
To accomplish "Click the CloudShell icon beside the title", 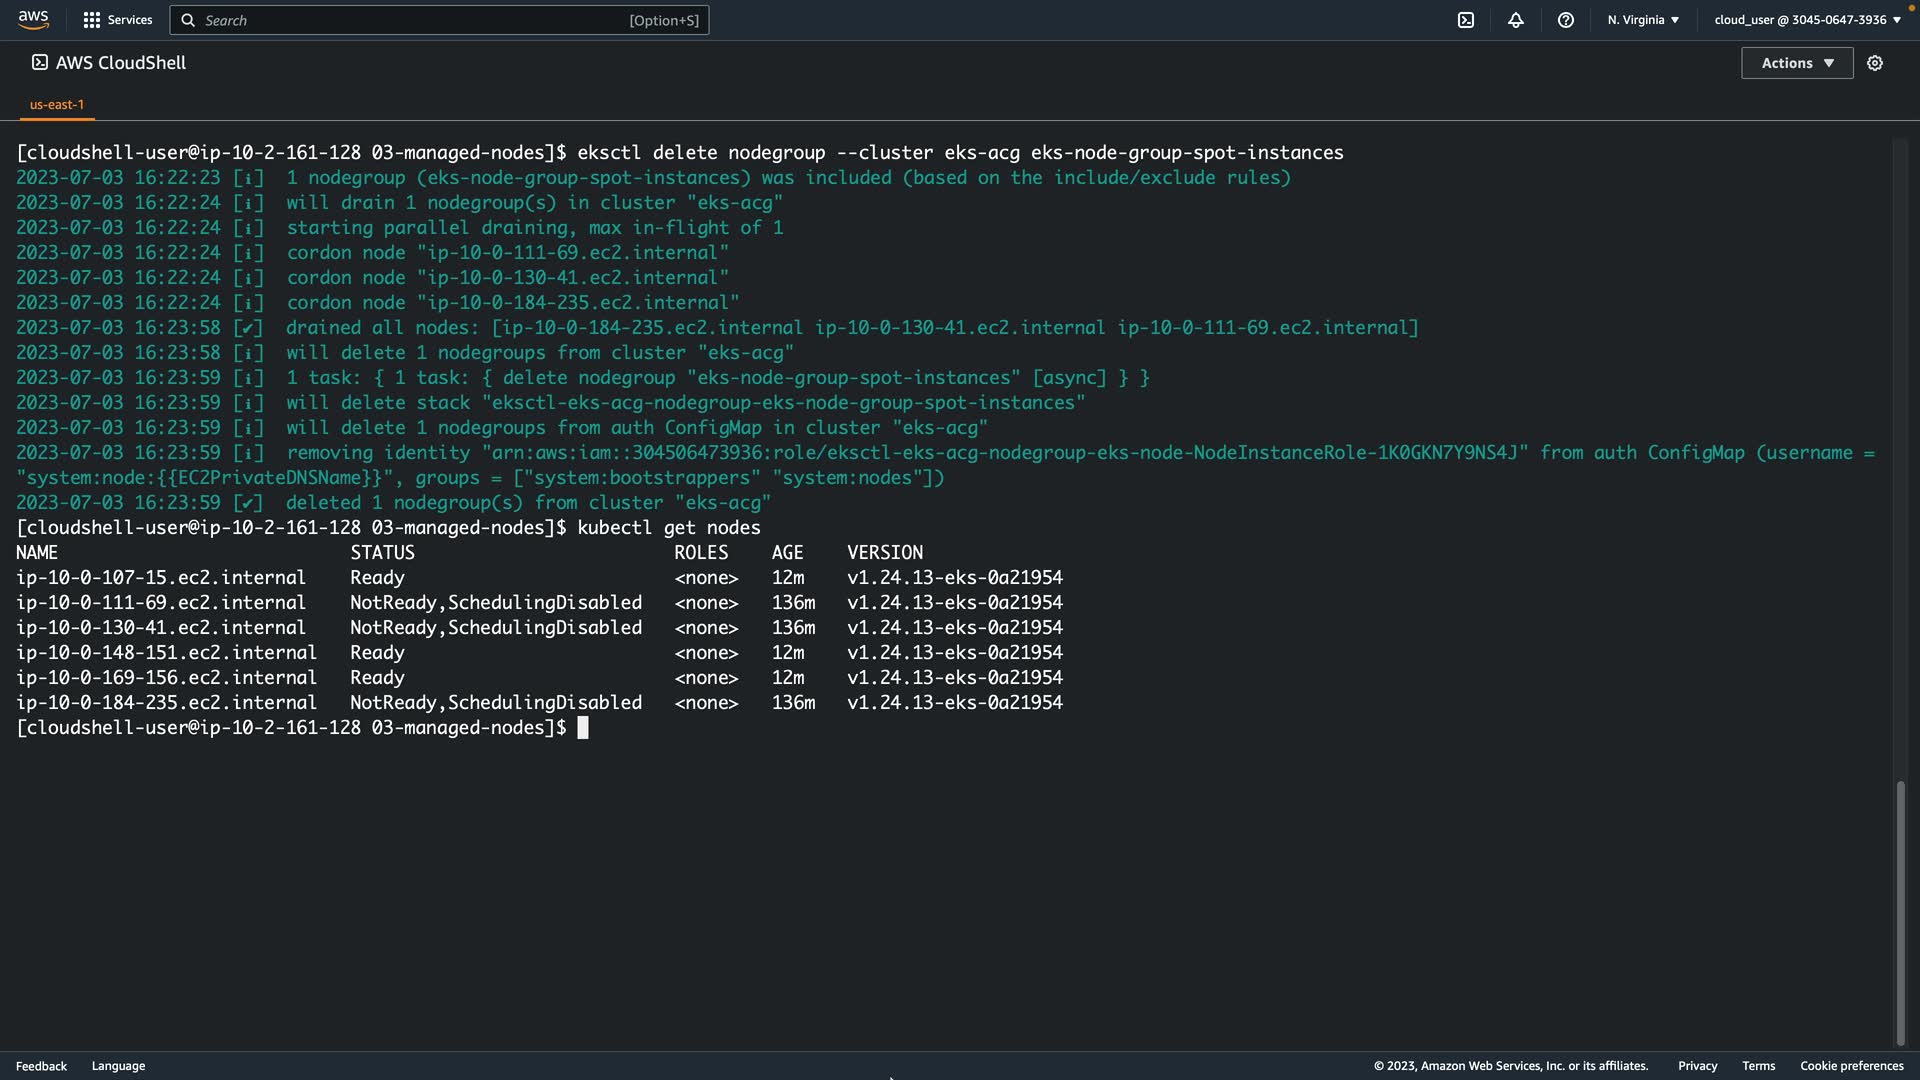I will pos(40,62).
